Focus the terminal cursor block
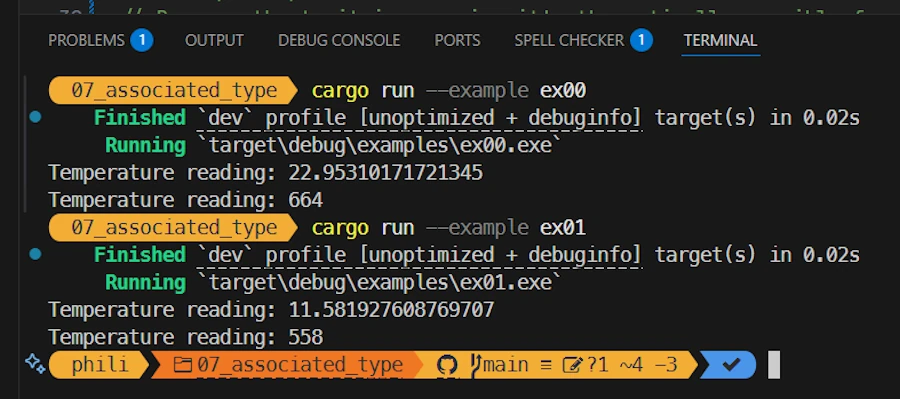Image resolution: width=900 pixels, height=399 pixels. 774,365
